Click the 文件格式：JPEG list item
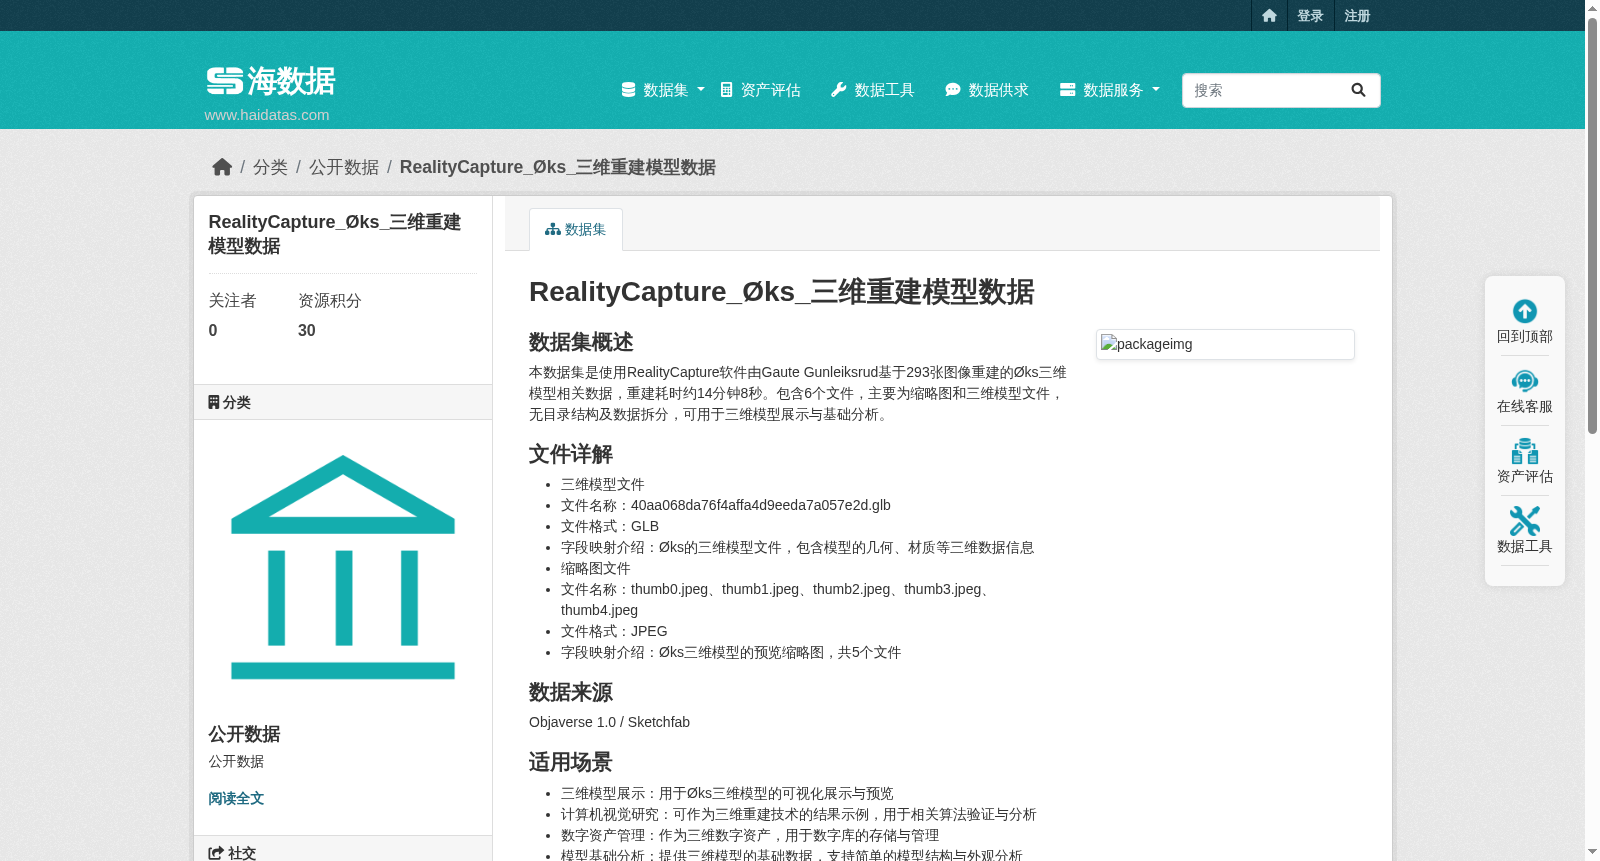 click(x=614, y=631)
